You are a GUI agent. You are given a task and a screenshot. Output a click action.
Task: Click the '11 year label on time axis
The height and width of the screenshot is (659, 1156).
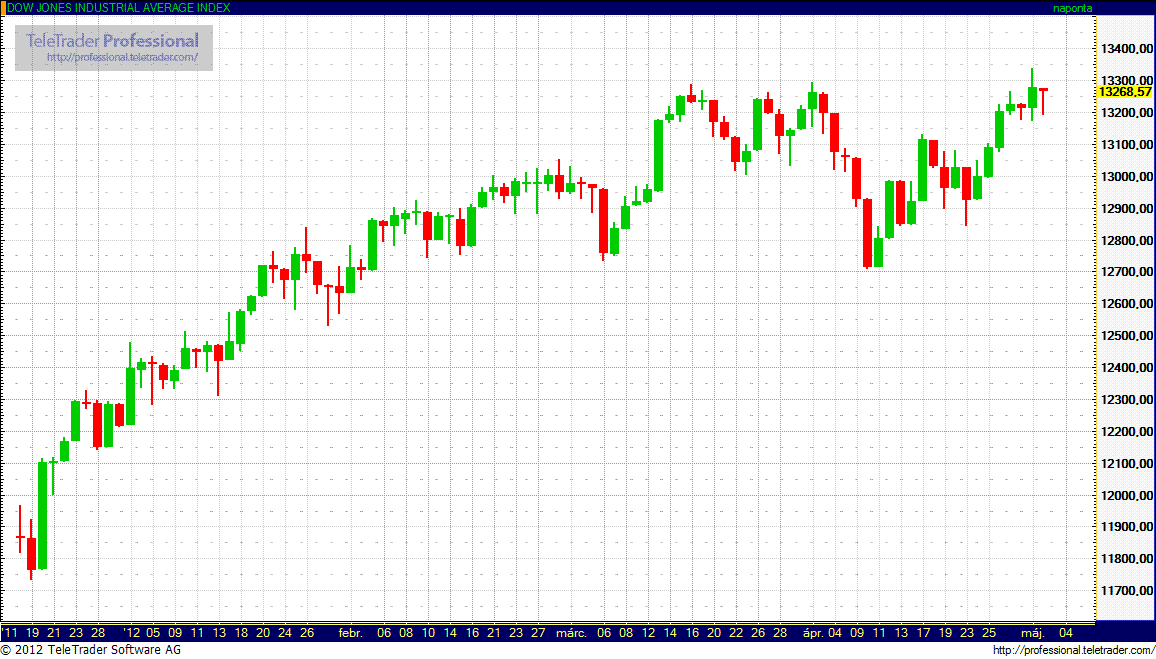[x=10, y=632]
